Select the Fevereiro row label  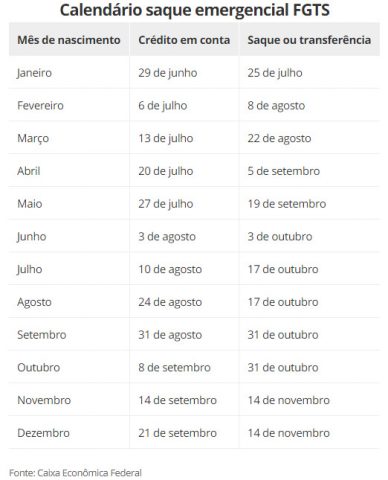40,105
